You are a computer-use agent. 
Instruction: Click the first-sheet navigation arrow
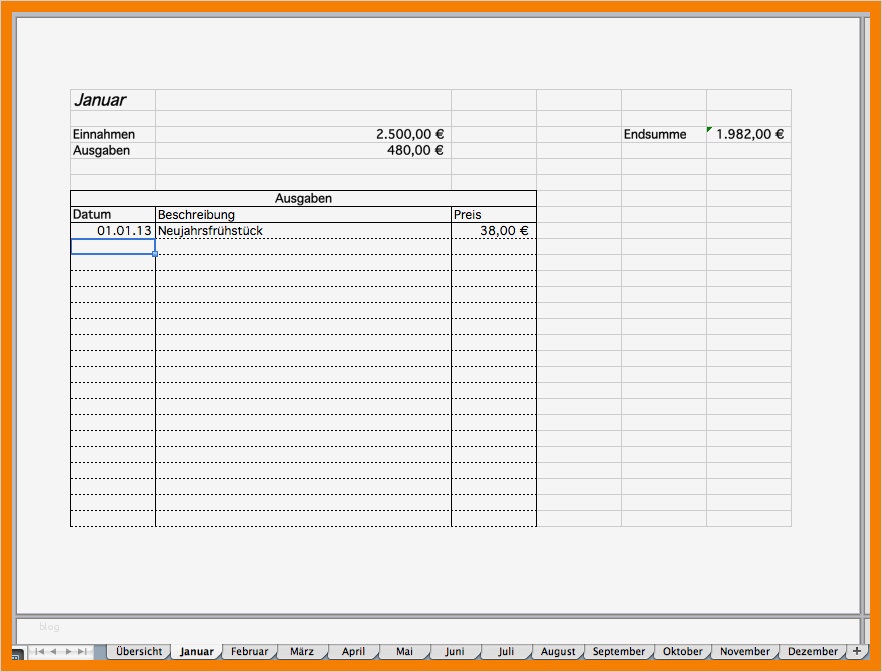(39, 651)
